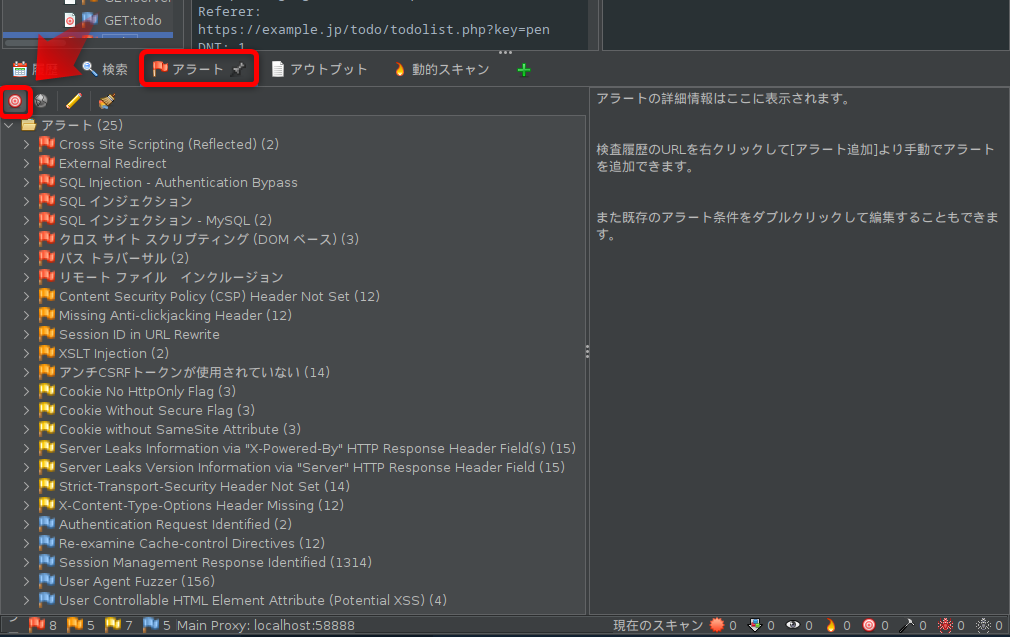The height and width of the screenshot is (637, 1010).
Task: Click the broom delete-all-alerts icon
Action: (x=107, y=101)
